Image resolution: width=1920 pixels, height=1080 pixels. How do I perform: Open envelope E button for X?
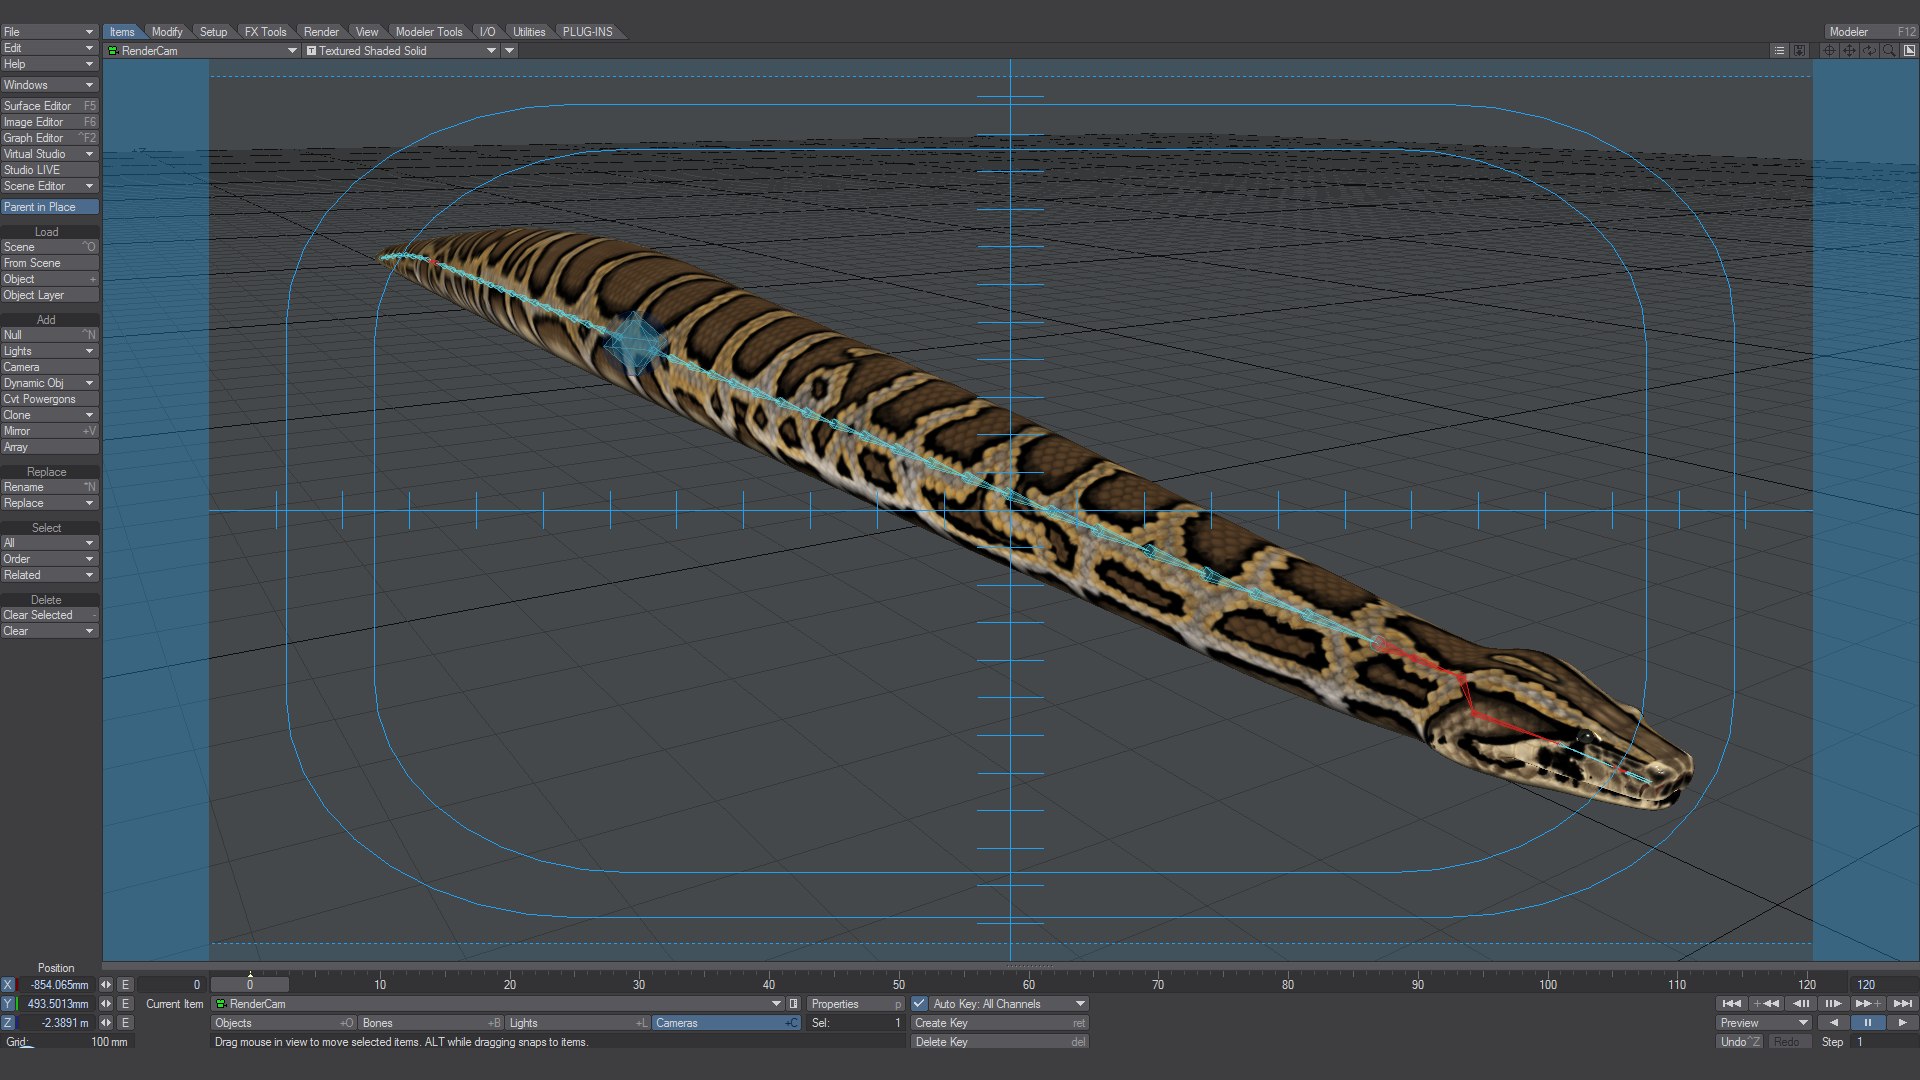point(125,985)
